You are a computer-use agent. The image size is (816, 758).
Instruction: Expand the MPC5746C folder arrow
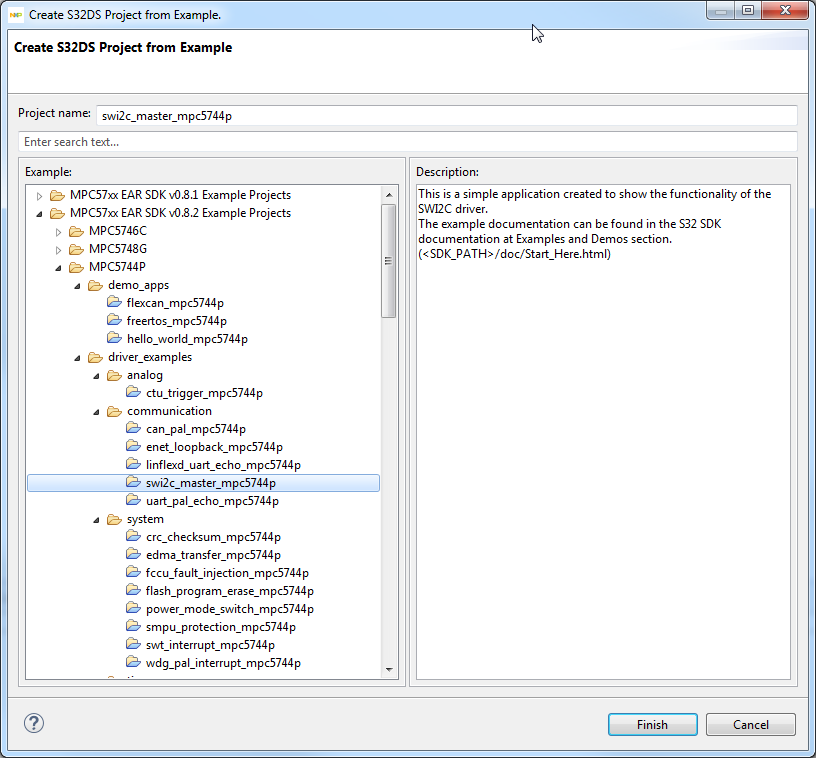[58, 232]
